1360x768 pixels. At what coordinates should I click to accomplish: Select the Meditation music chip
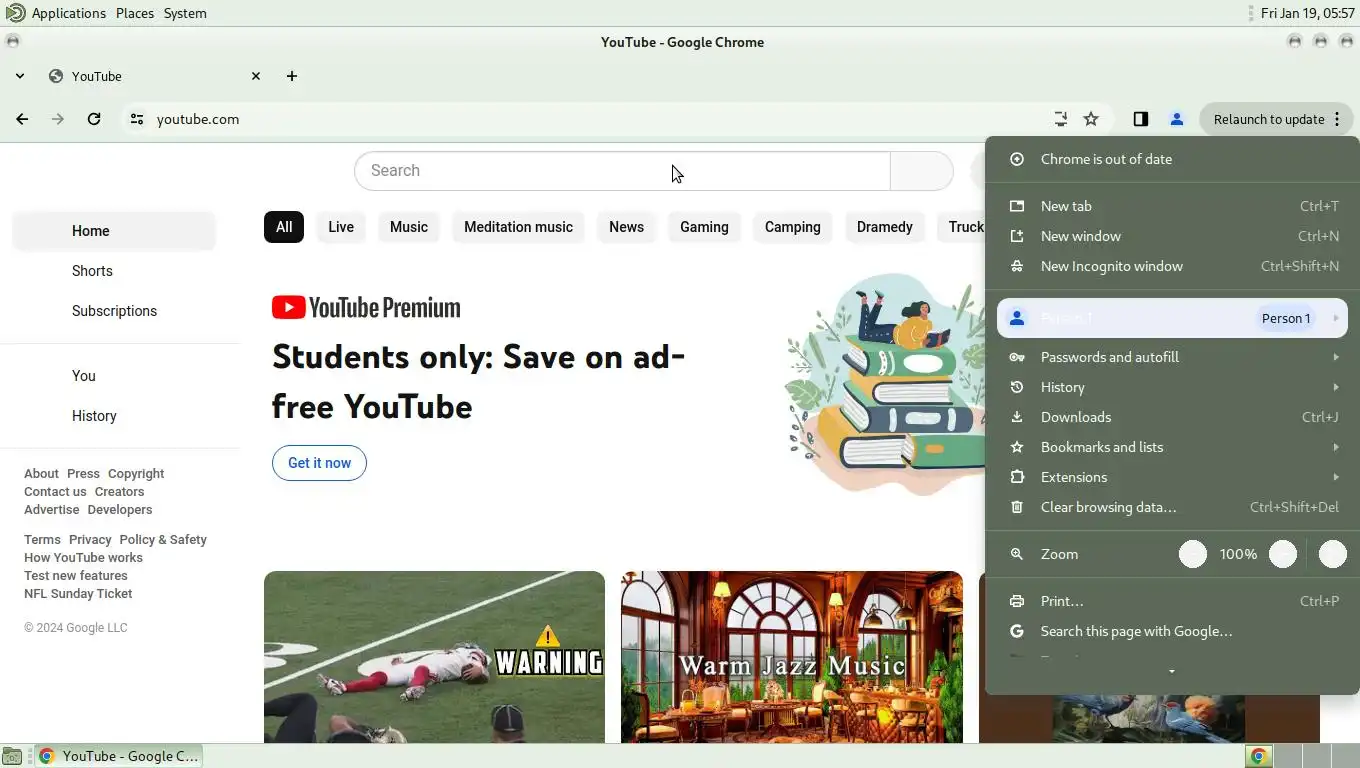click(x=518, y=227)
